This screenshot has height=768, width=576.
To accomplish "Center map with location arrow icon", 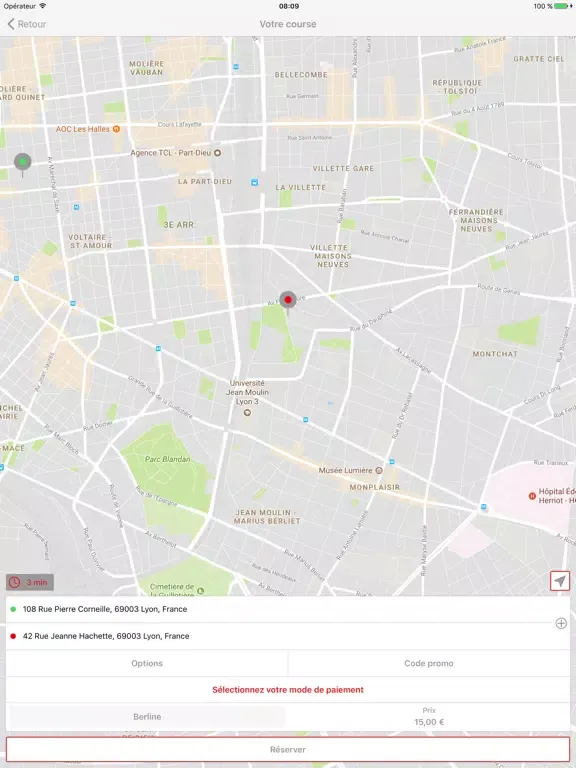I will tap(560, 581).
